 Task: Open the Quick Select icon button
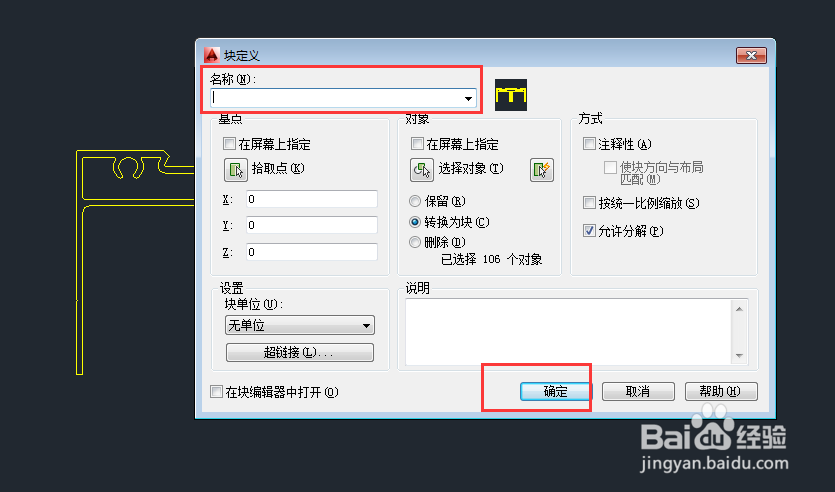click(x=542, y=170)
